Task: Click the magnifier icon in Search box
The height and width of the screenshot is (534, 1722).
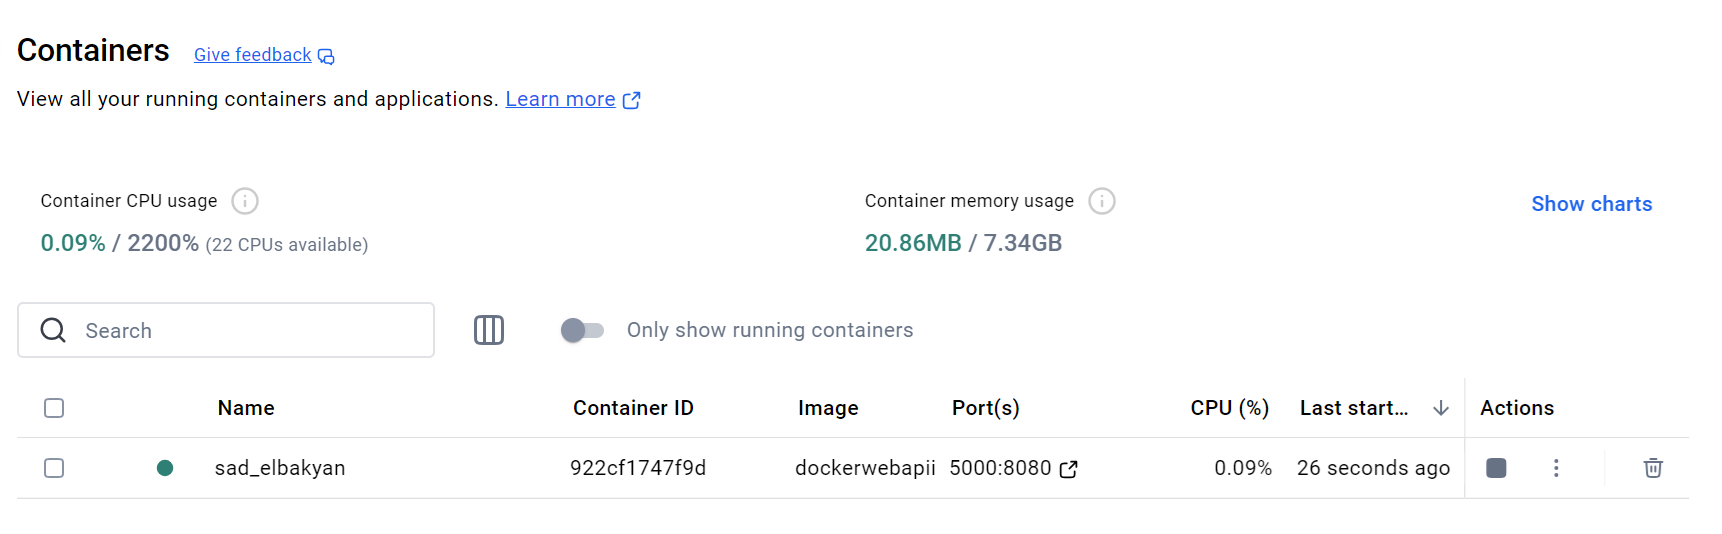Action: [53, 330]
